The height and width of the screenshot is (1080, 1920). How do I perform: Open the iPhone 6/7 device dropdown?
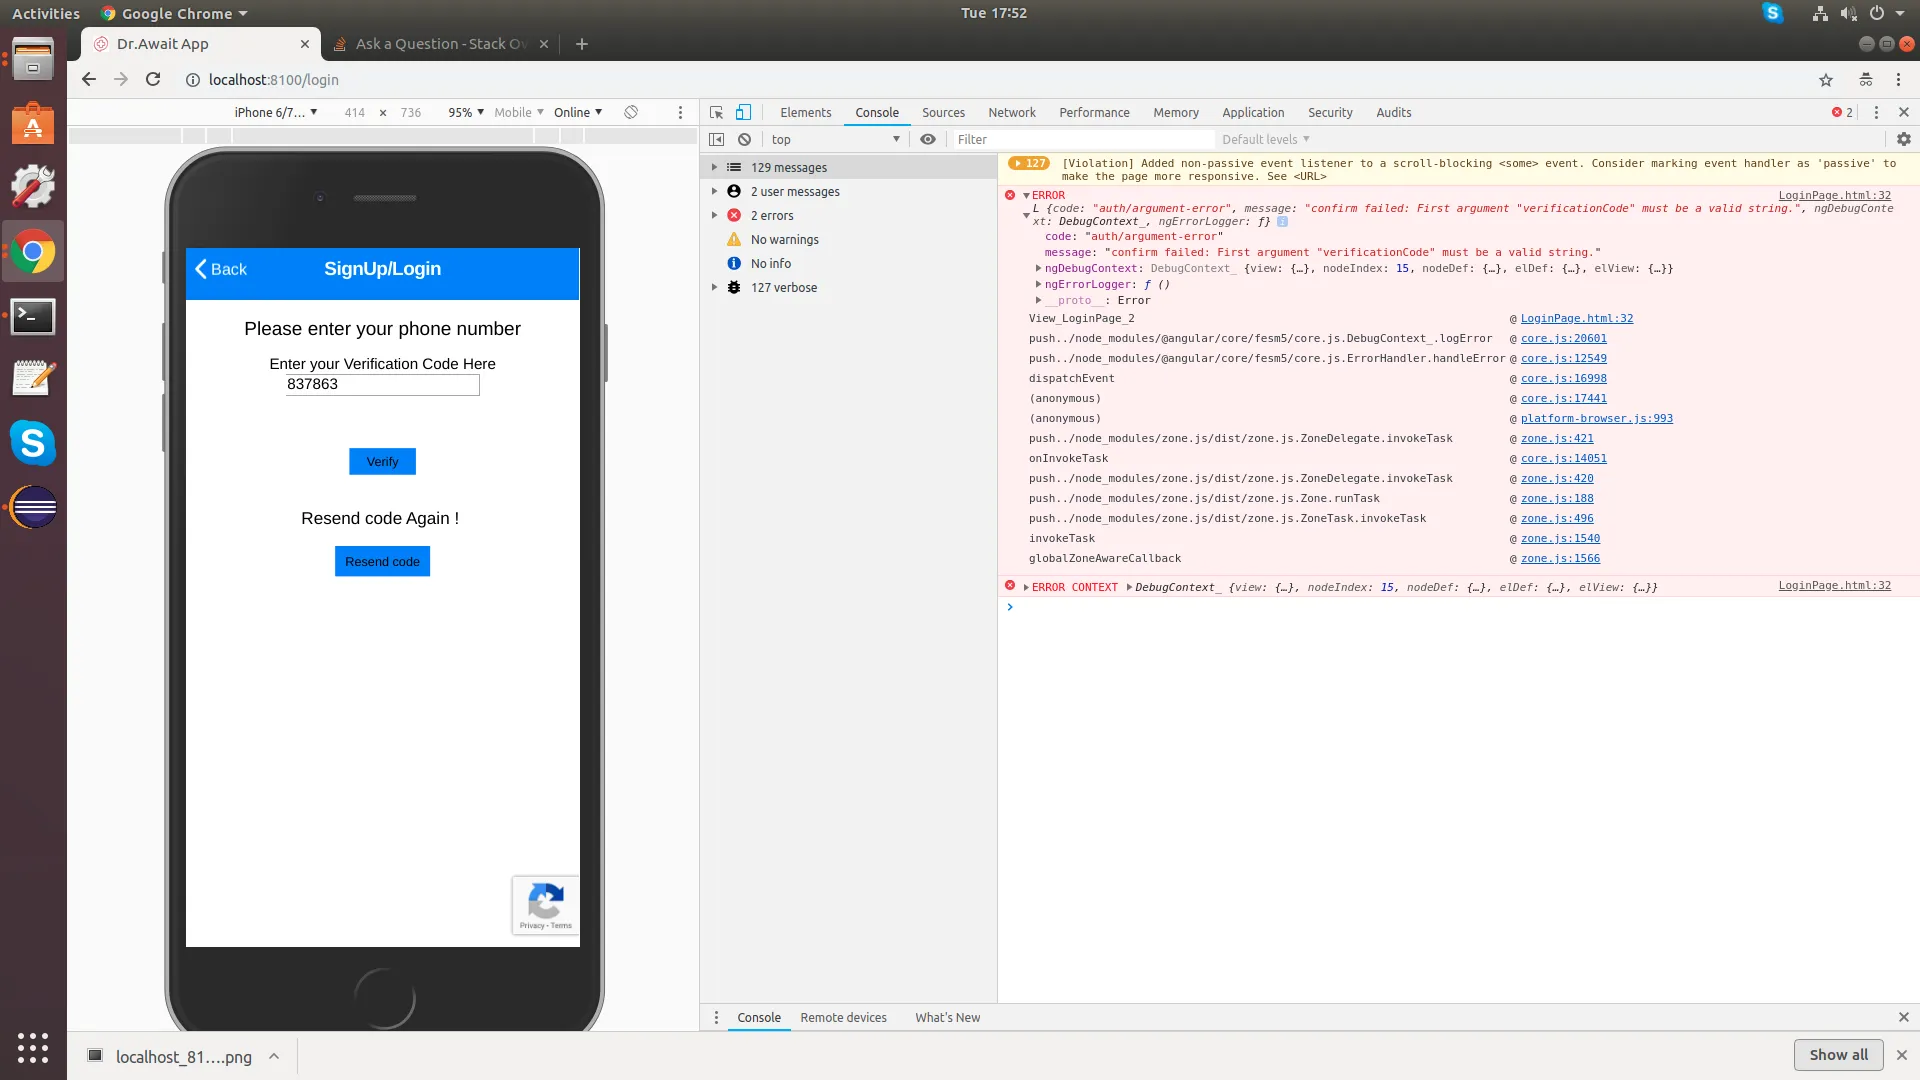276,113
